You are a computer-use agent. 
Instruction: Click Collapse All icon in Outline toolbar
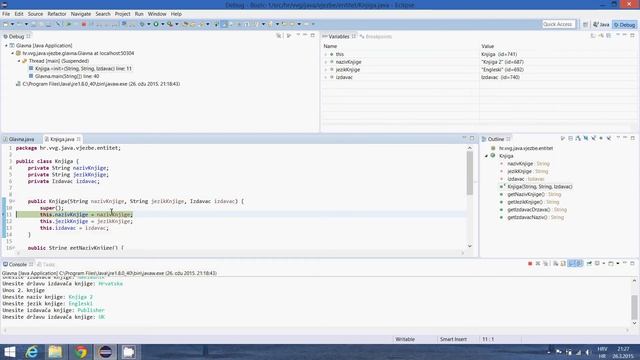[571, 139]
